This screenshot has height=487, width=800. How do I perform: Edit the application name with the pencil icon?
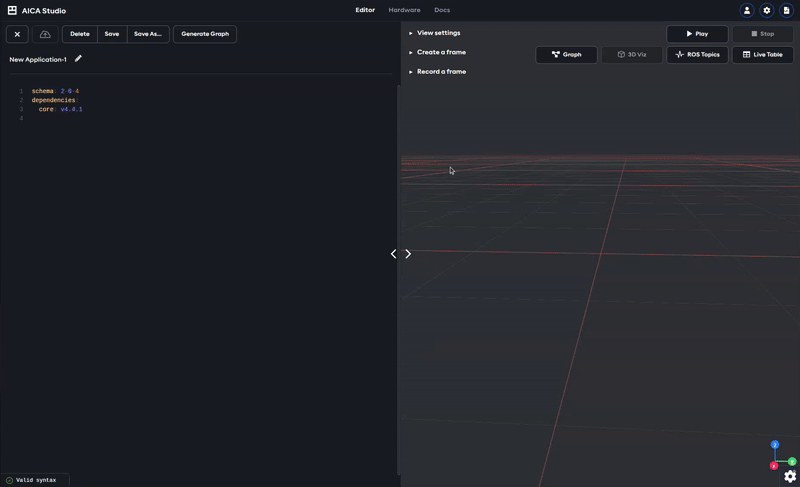78,59
